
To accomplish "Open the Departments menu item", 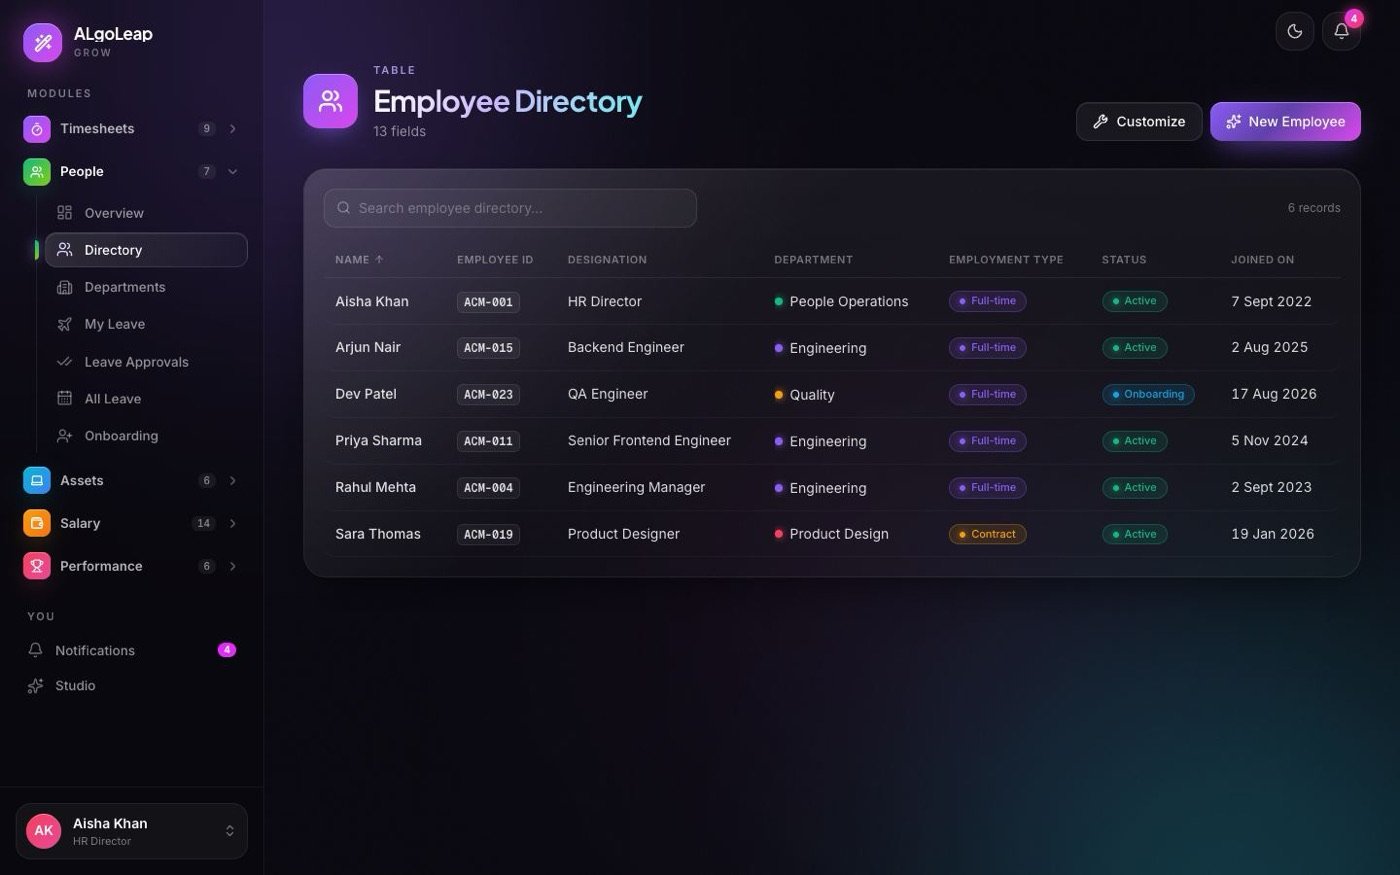I will tap(146, 287).
